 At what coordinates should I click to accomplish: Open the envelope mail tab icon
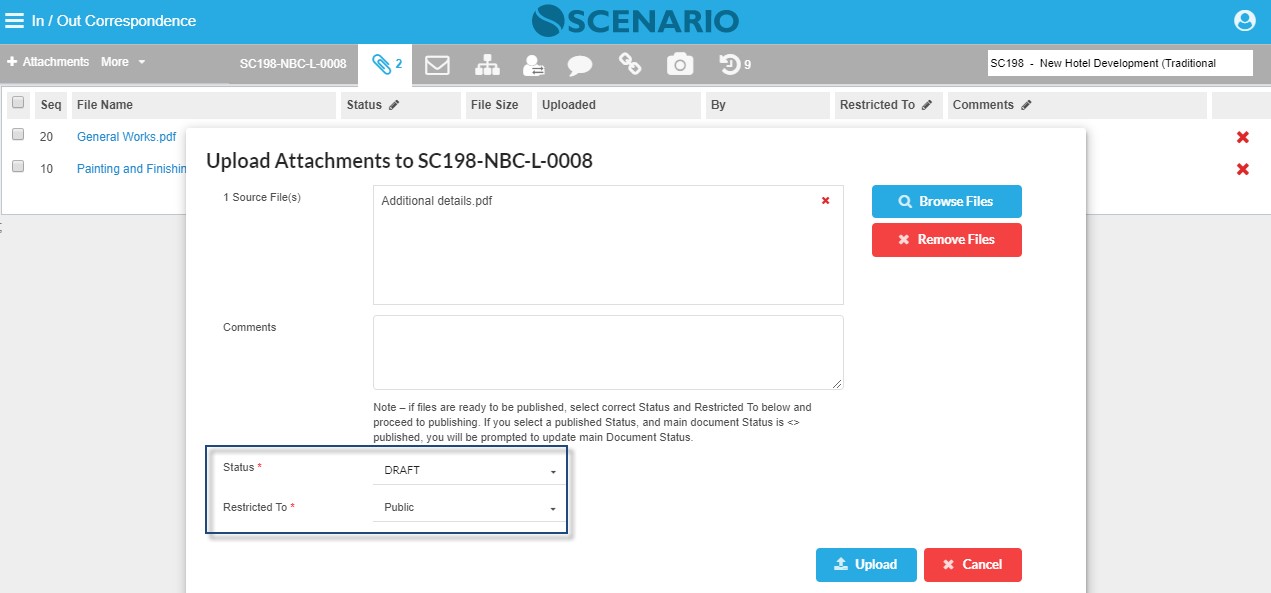tap(437, 65)
